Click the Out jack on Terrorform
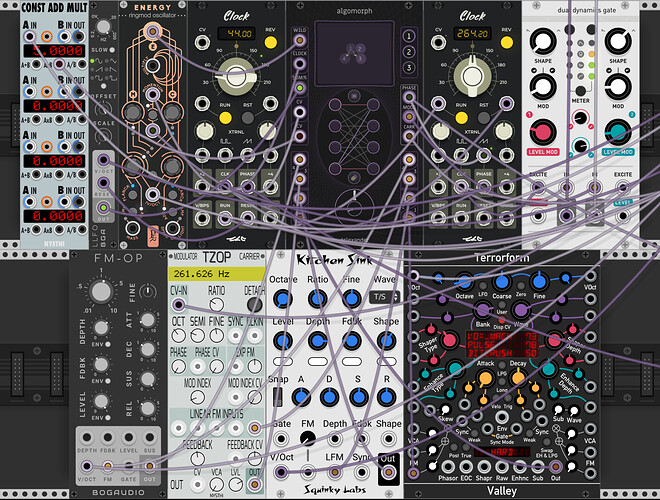 (556, 466)
